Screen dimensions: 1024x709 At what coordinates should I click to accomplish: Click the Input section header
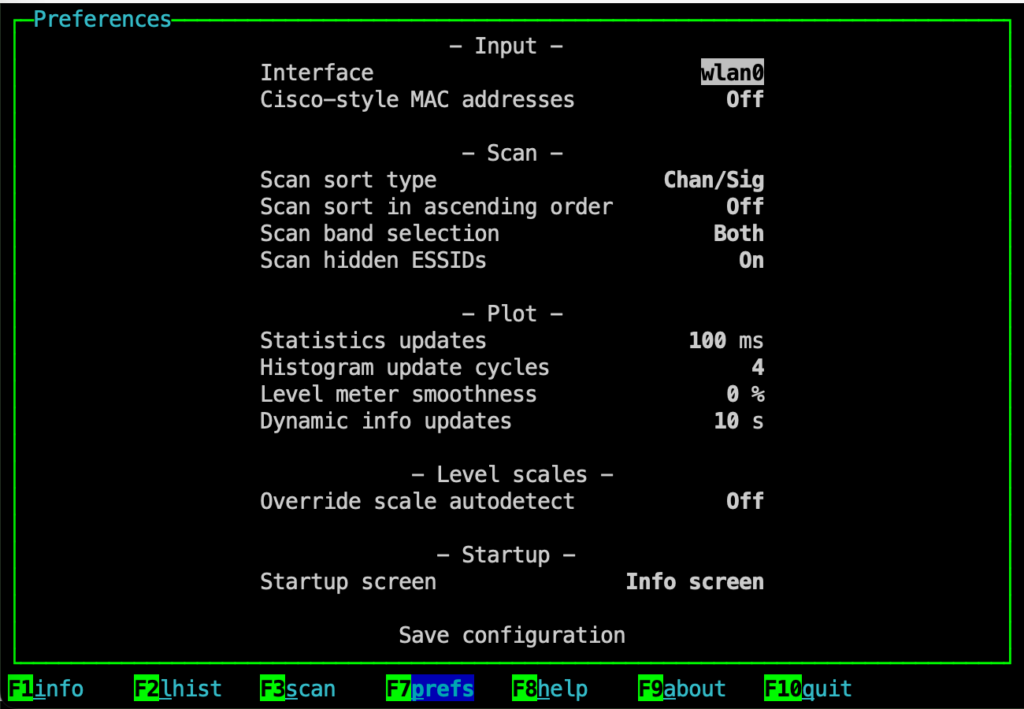point(506,46)
